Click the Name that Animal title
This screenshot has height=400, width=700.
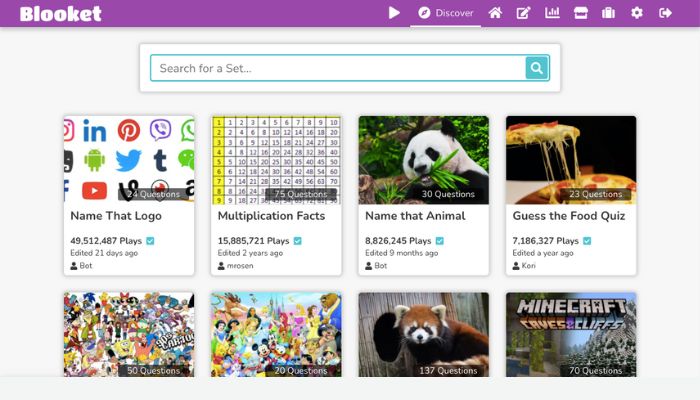(415, 216)
